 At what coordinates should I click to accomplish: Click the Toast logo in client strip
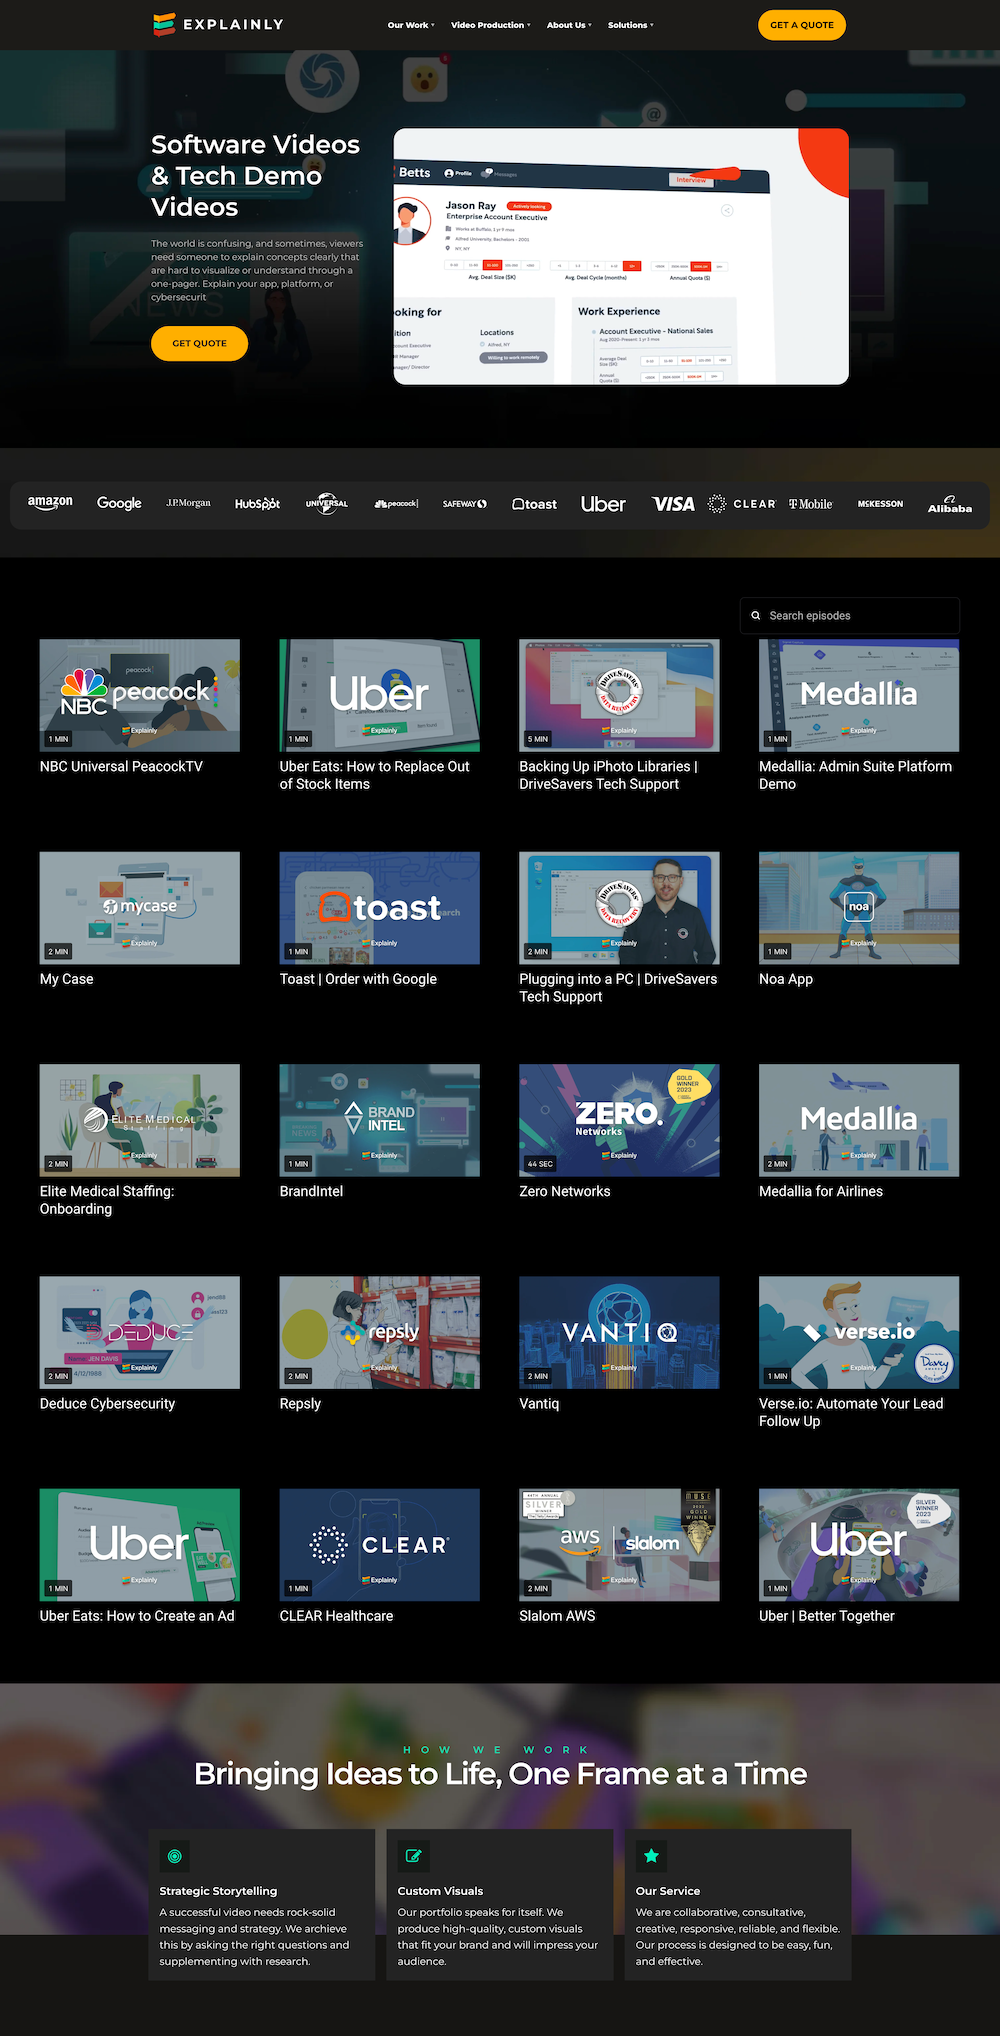534,504
